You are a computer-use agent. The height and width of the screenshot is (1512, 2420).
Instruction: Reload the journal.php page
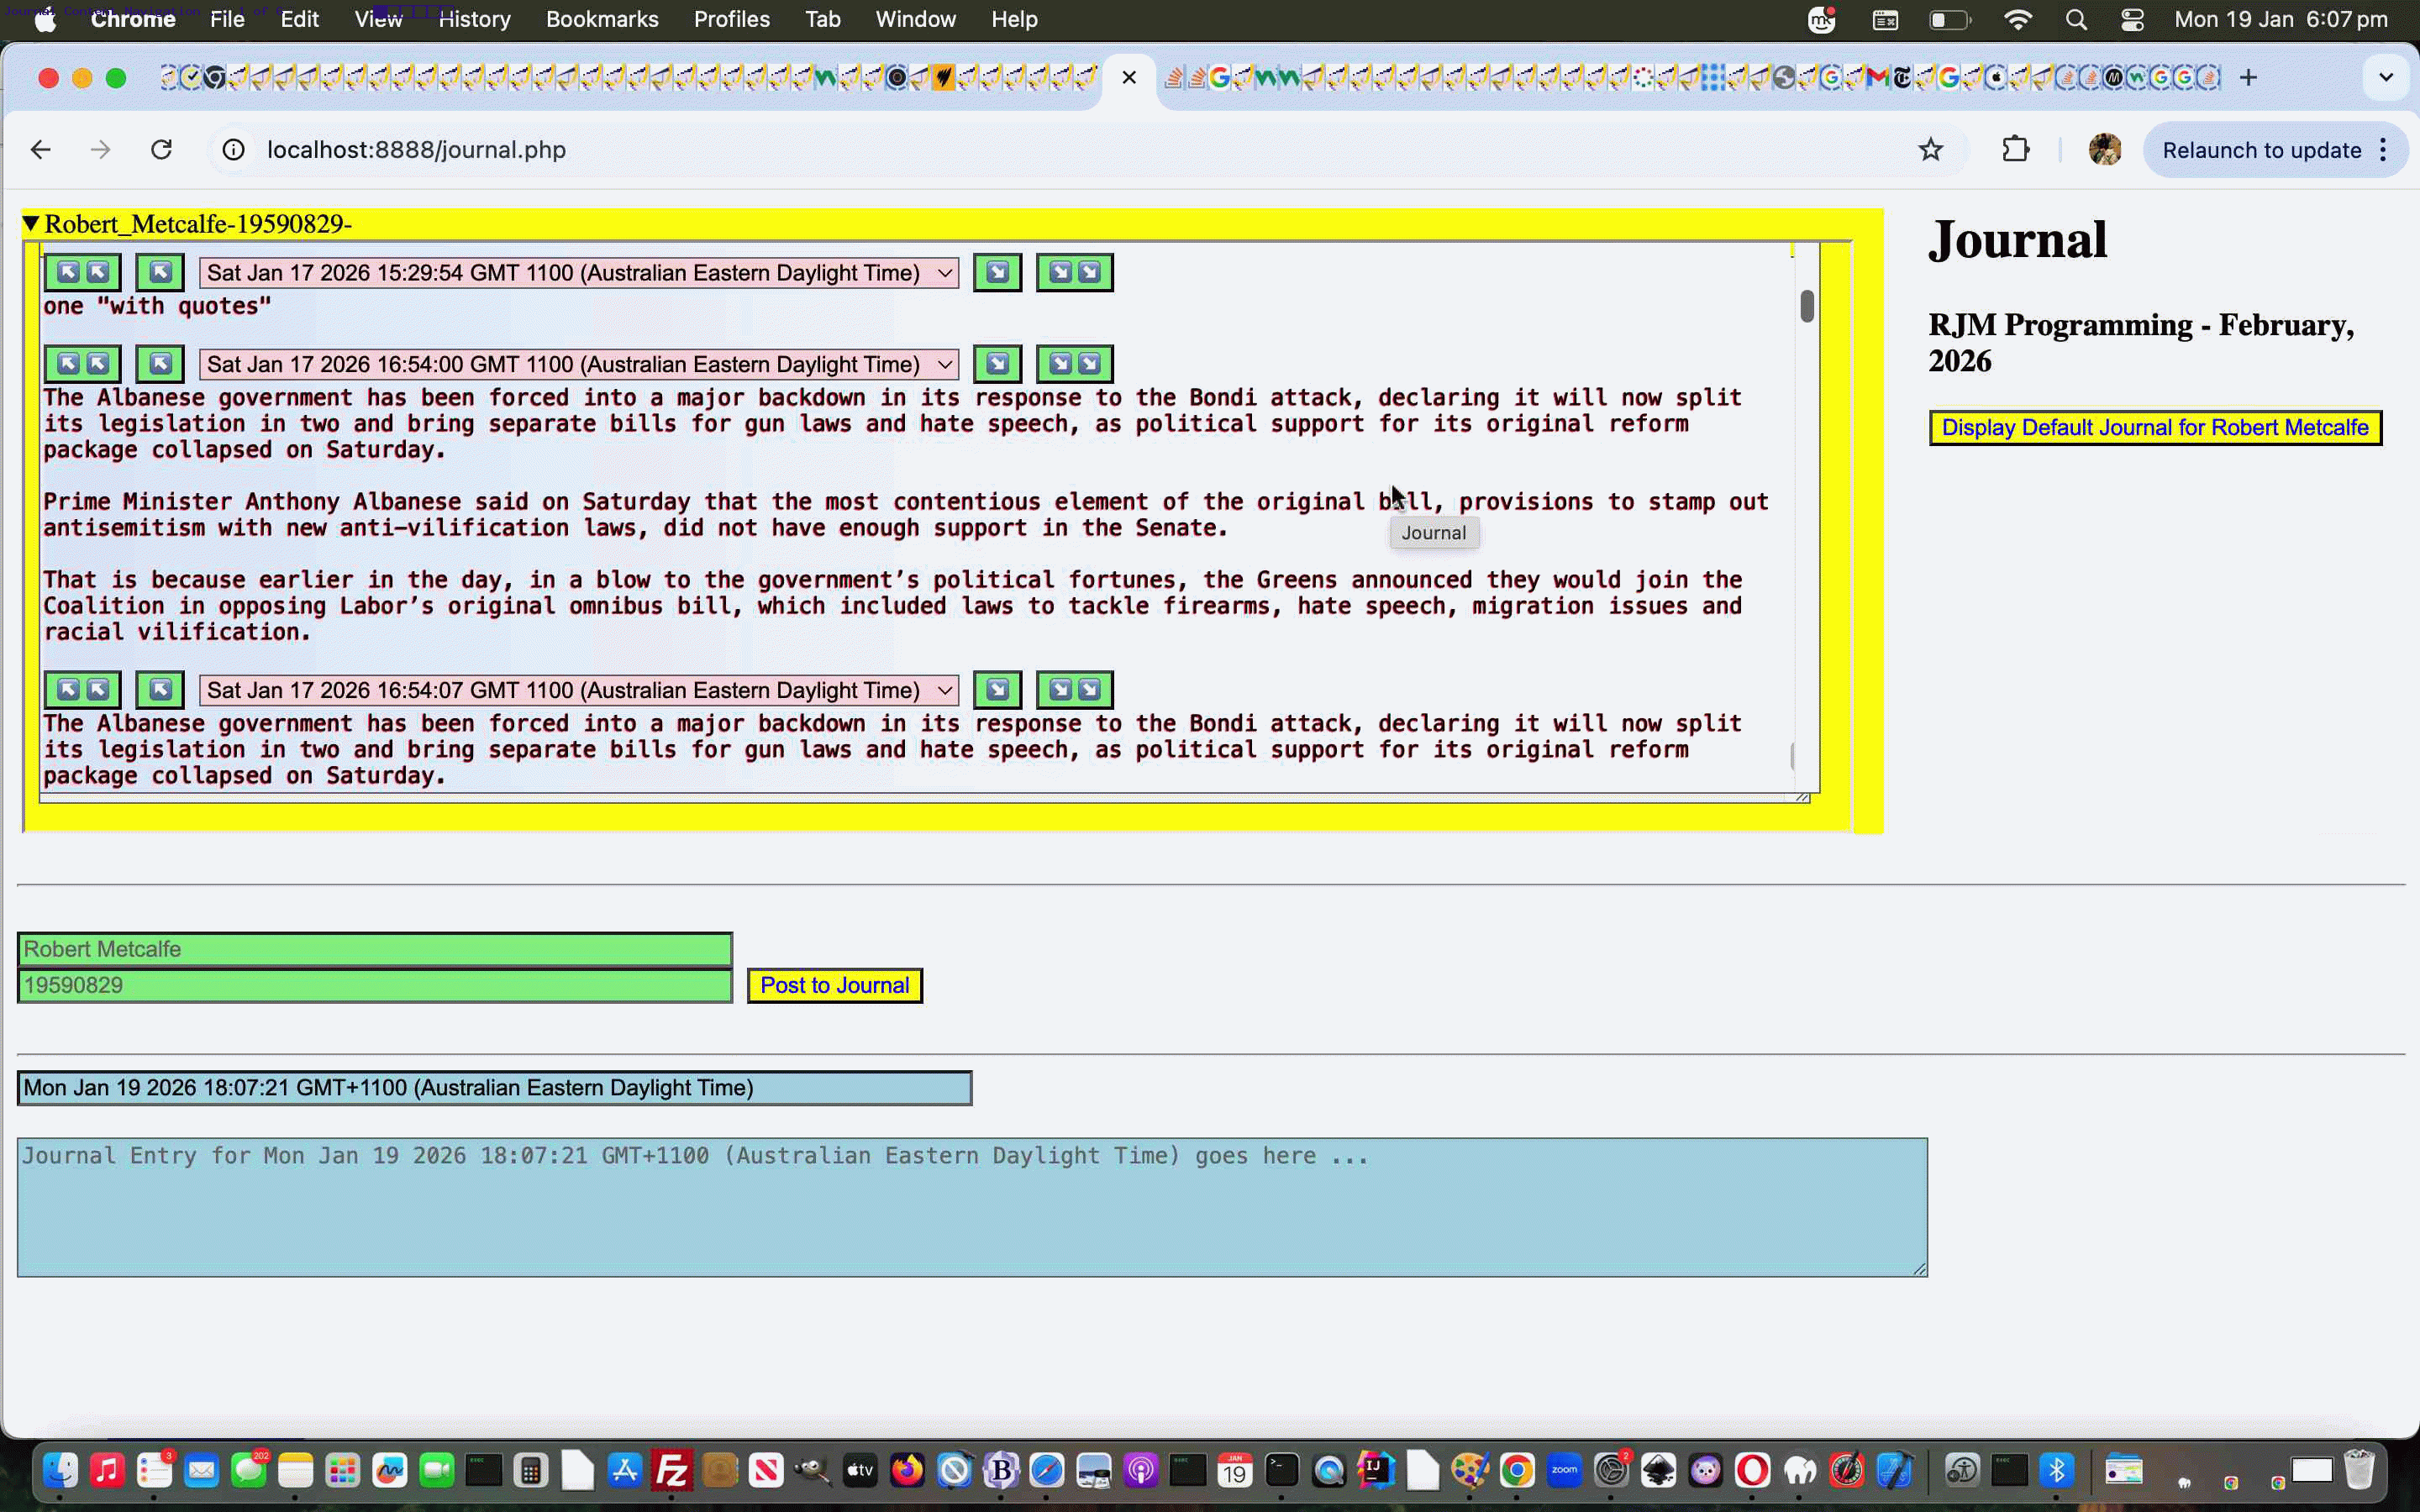point(161,150)
